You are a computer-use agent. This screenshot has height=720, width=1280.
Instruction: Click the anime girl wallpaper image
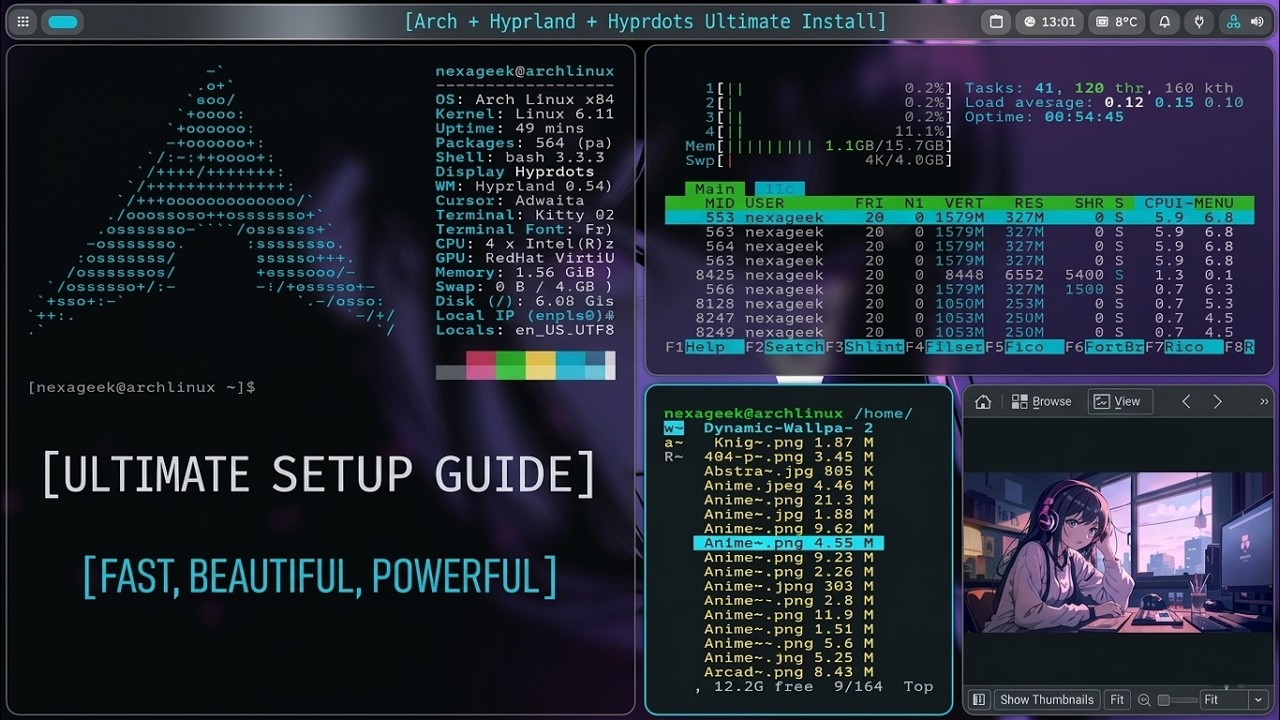coord(1118,552)
